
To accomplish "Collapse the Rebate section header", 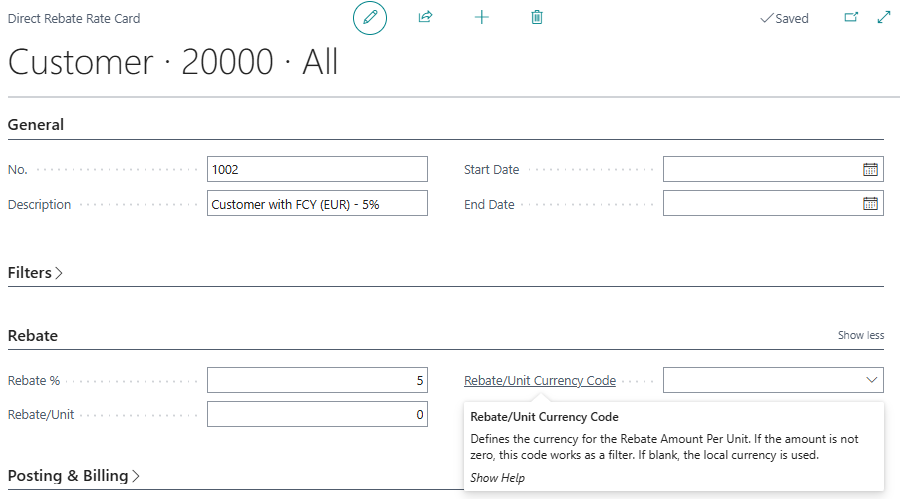I will (32, 336).
